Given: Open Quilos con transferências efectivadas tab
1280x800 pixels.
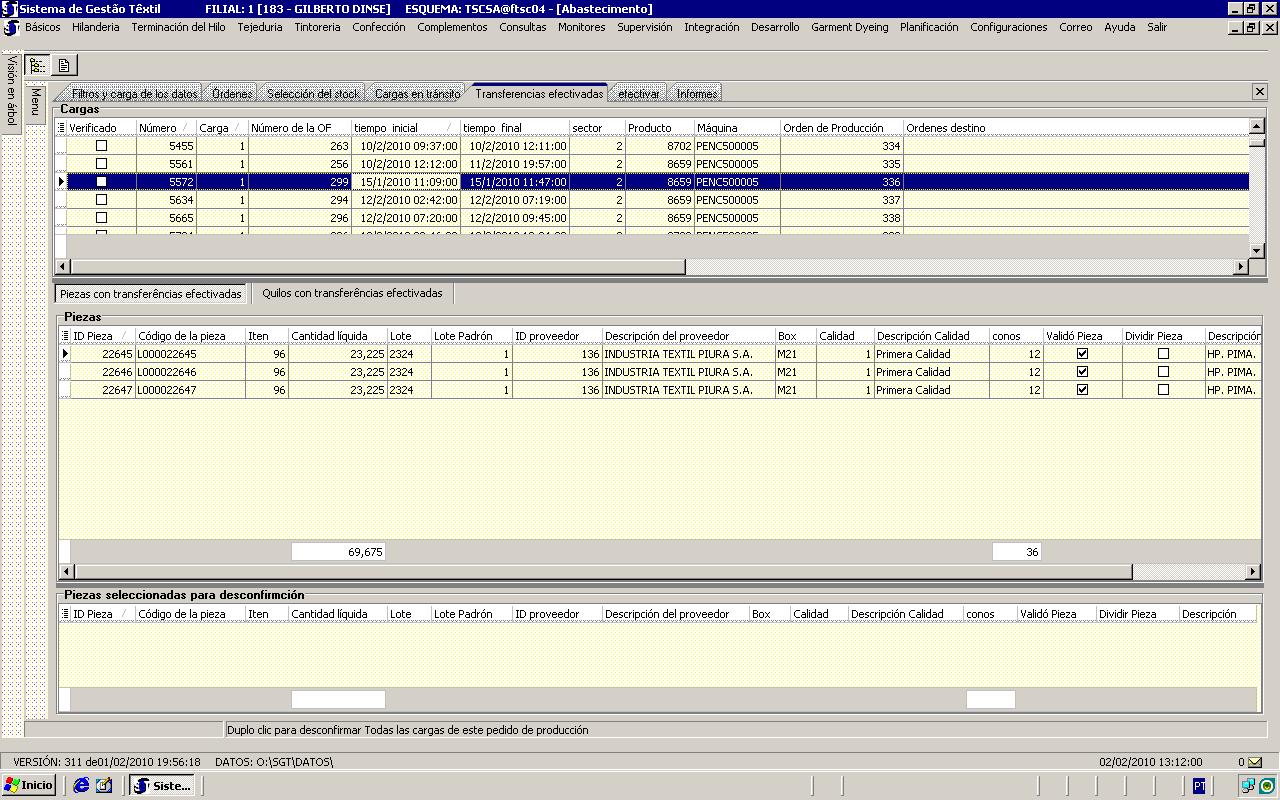Looking at the screenshot, I should (x=352, y=293).
